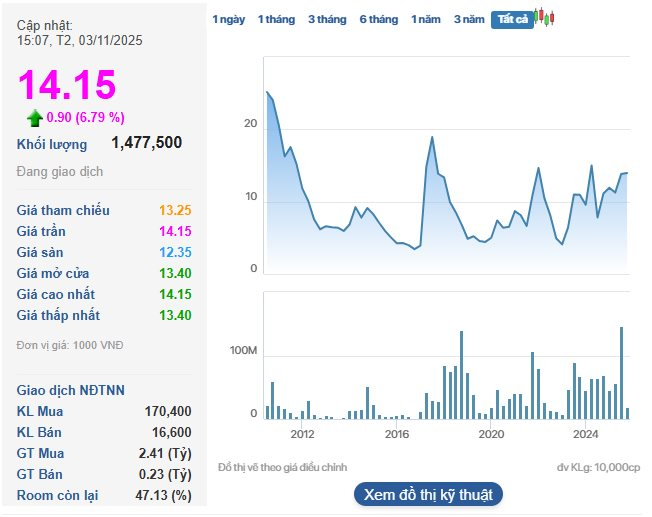The width and height of the screenshot is (652, 517).
Task: Select the Tất cả range tab
Action: click(511, 19)
